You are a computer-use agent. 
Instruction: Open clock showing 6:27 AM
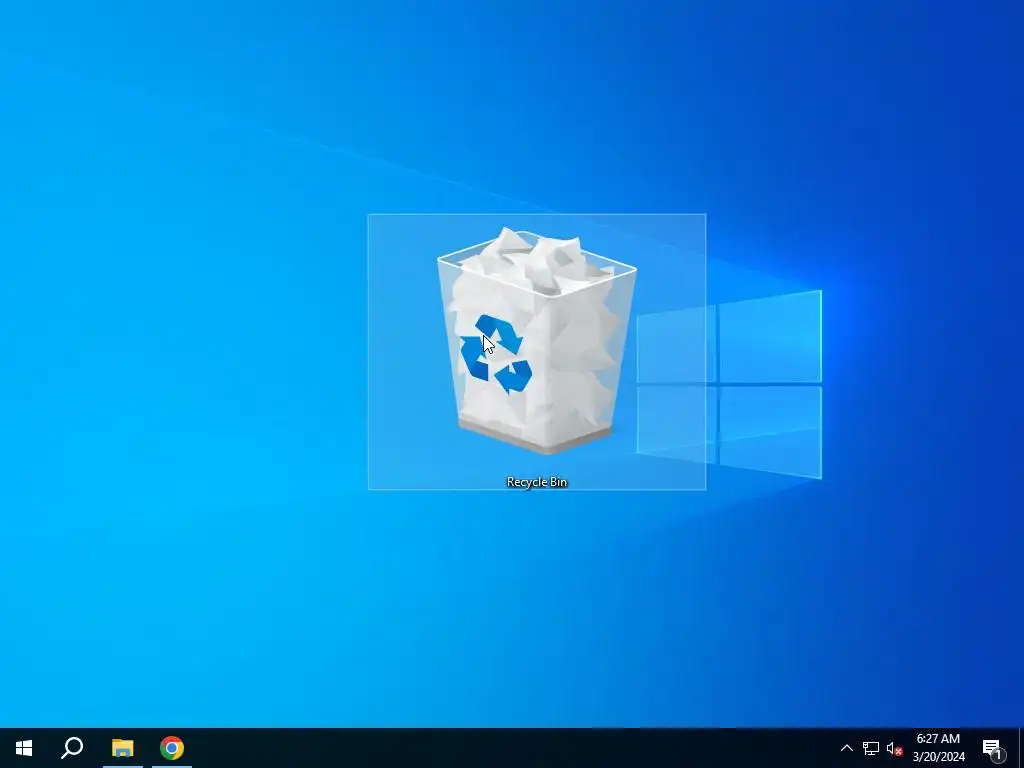[938, 748]
